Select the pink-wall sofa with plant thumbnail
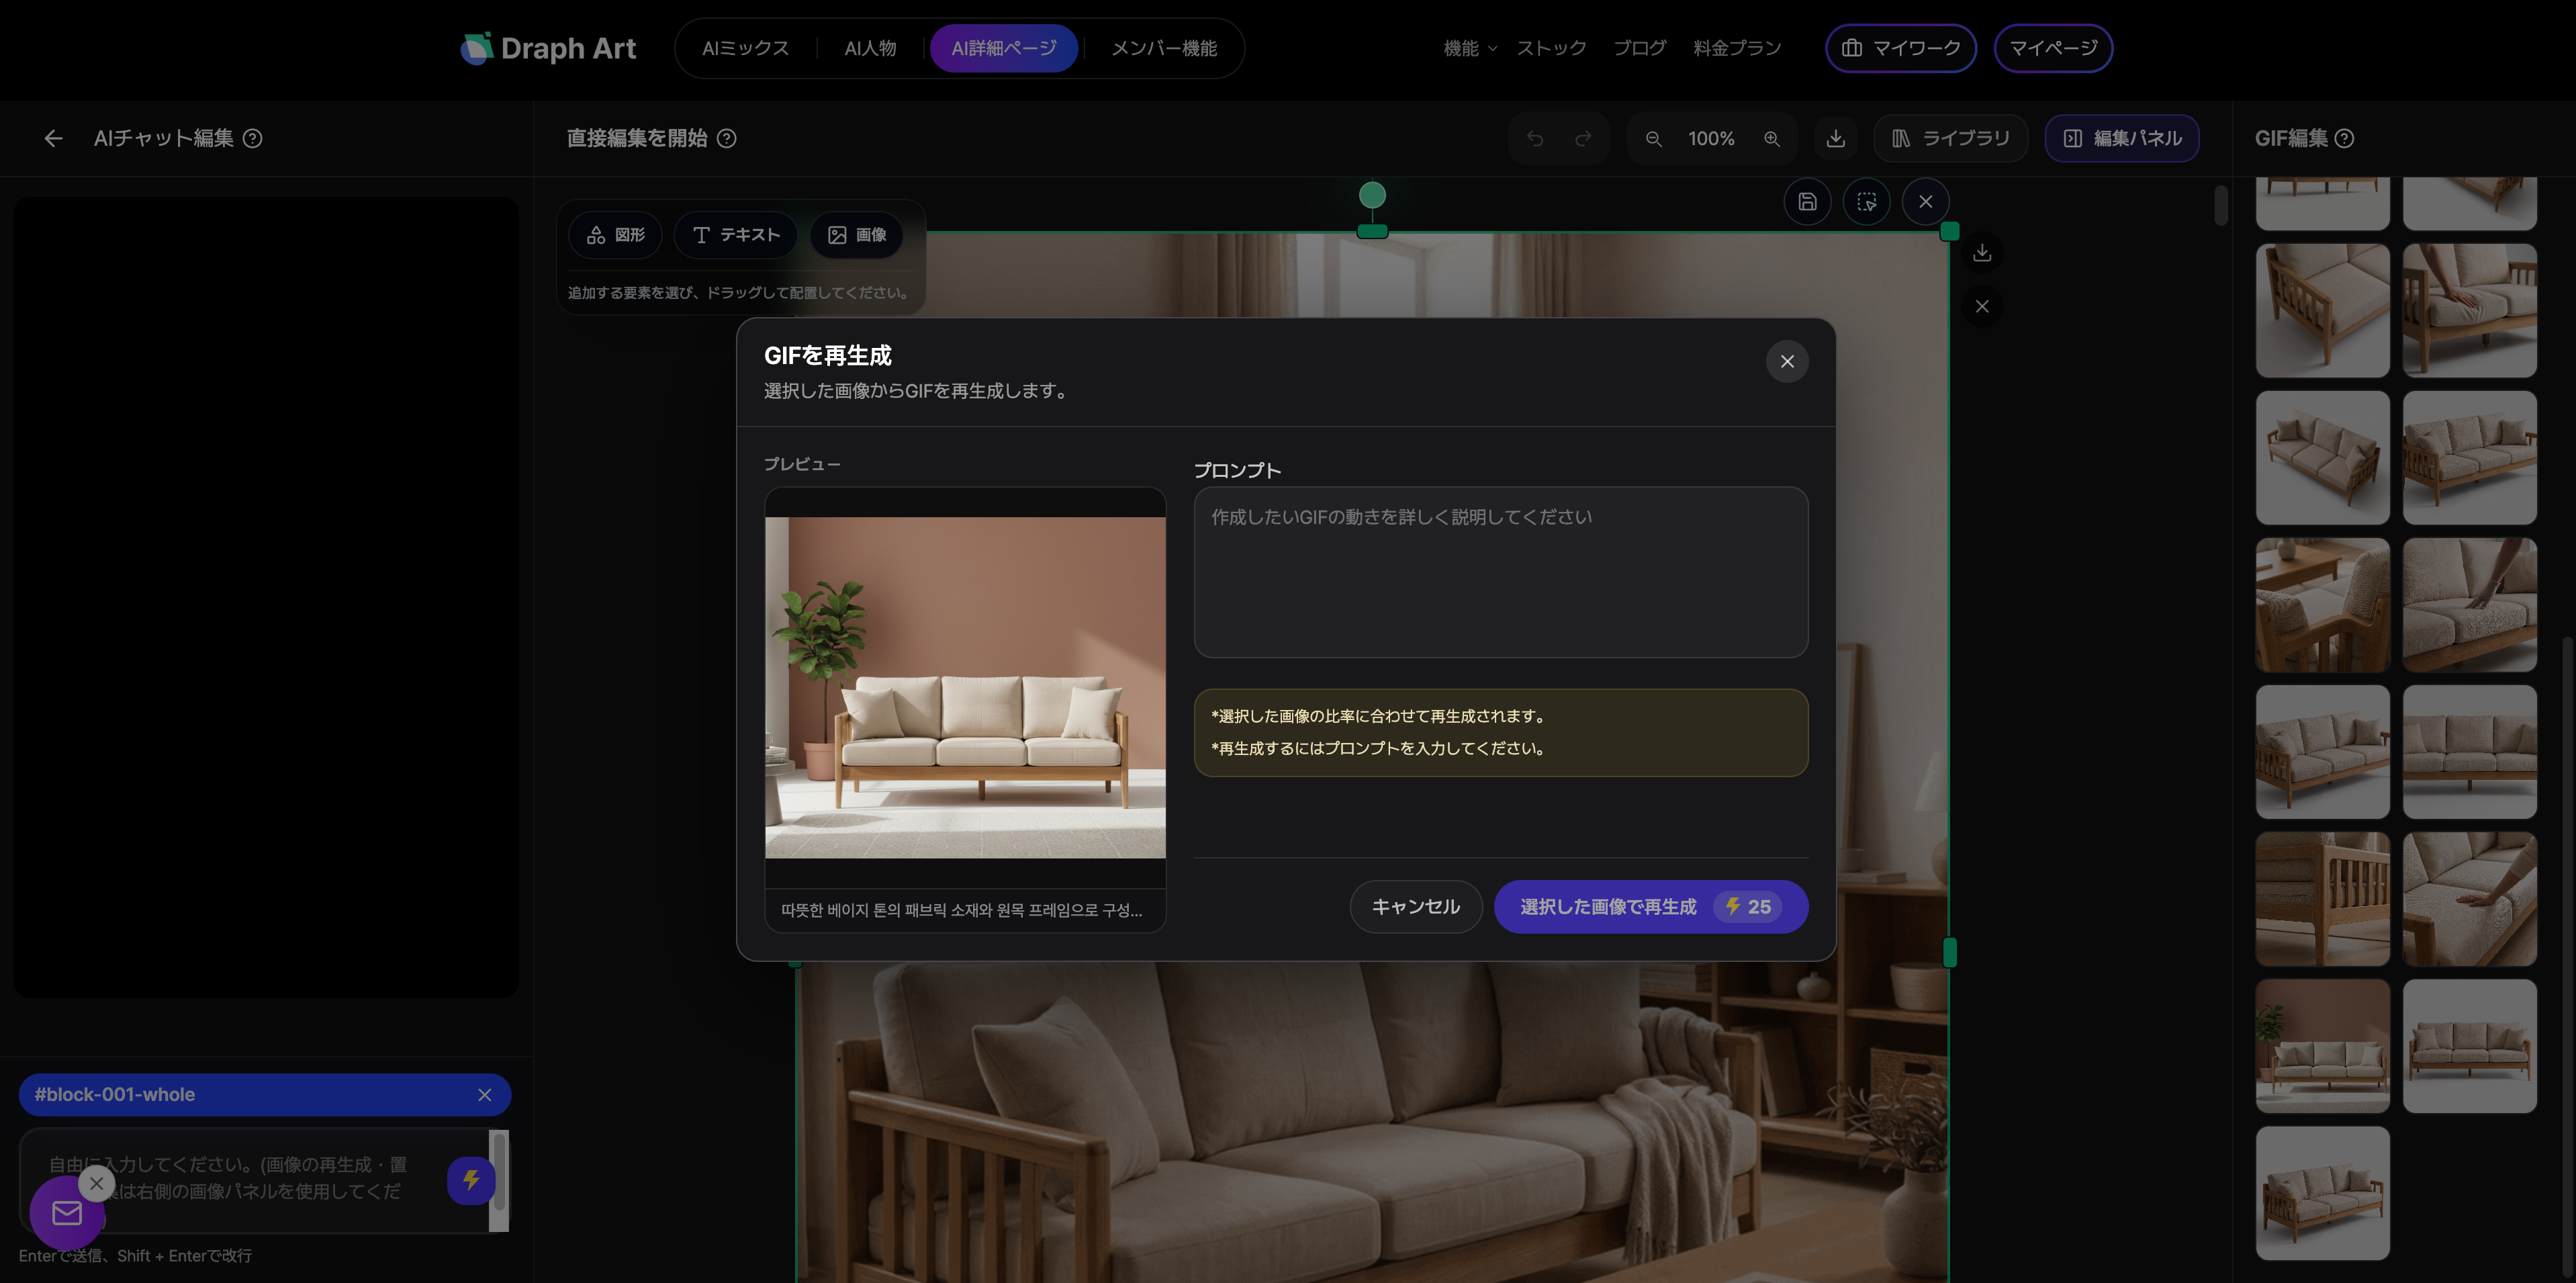This screenshot has width=2576, height=1283. click(x=2322, y=1046)
